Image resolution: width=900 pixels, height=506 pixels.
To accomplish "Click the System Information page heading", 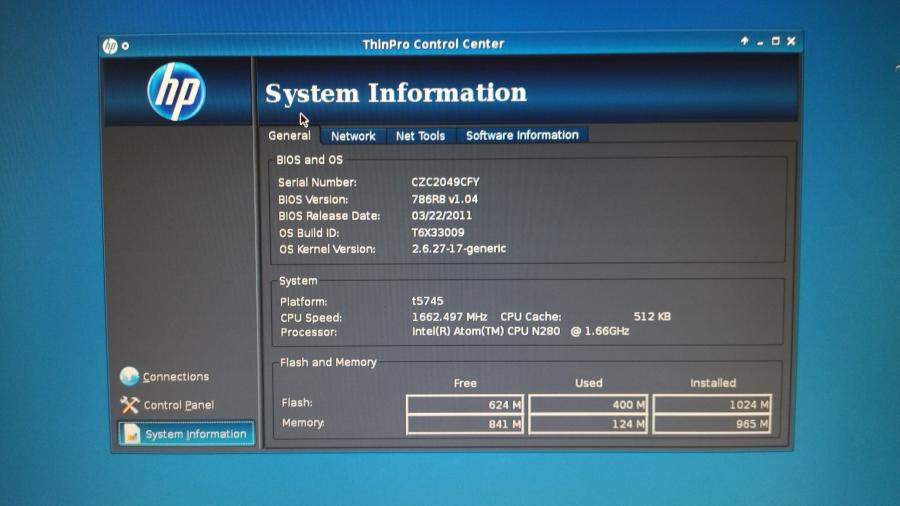I will point(395,93).
